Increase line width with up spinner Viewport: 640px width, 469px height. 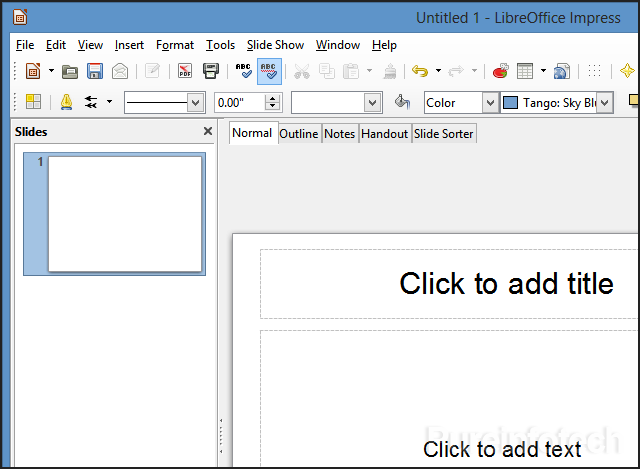click(273, 98)
